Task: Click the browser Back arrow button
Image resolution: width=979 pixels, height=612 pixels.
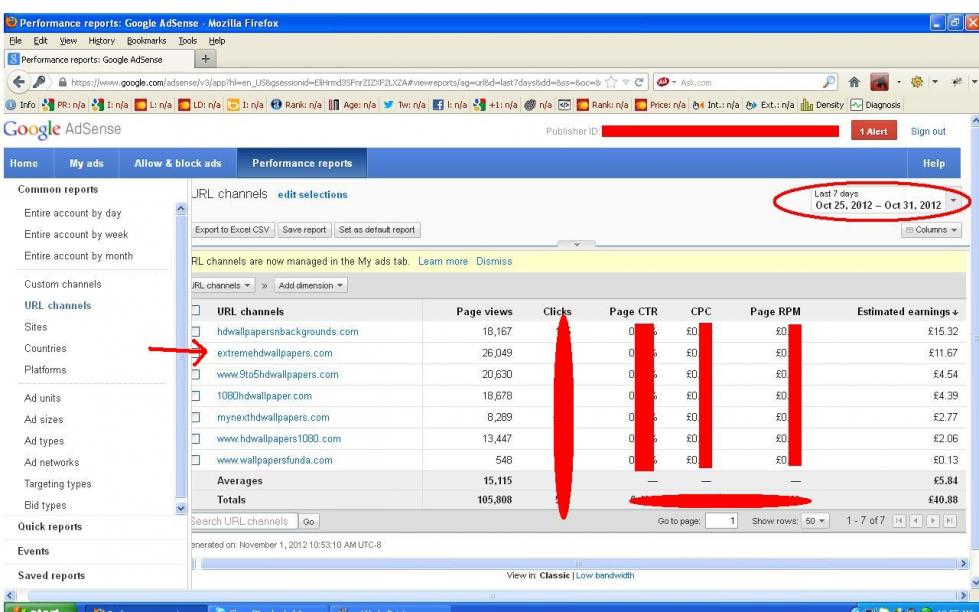Action: tap(19, 82)
